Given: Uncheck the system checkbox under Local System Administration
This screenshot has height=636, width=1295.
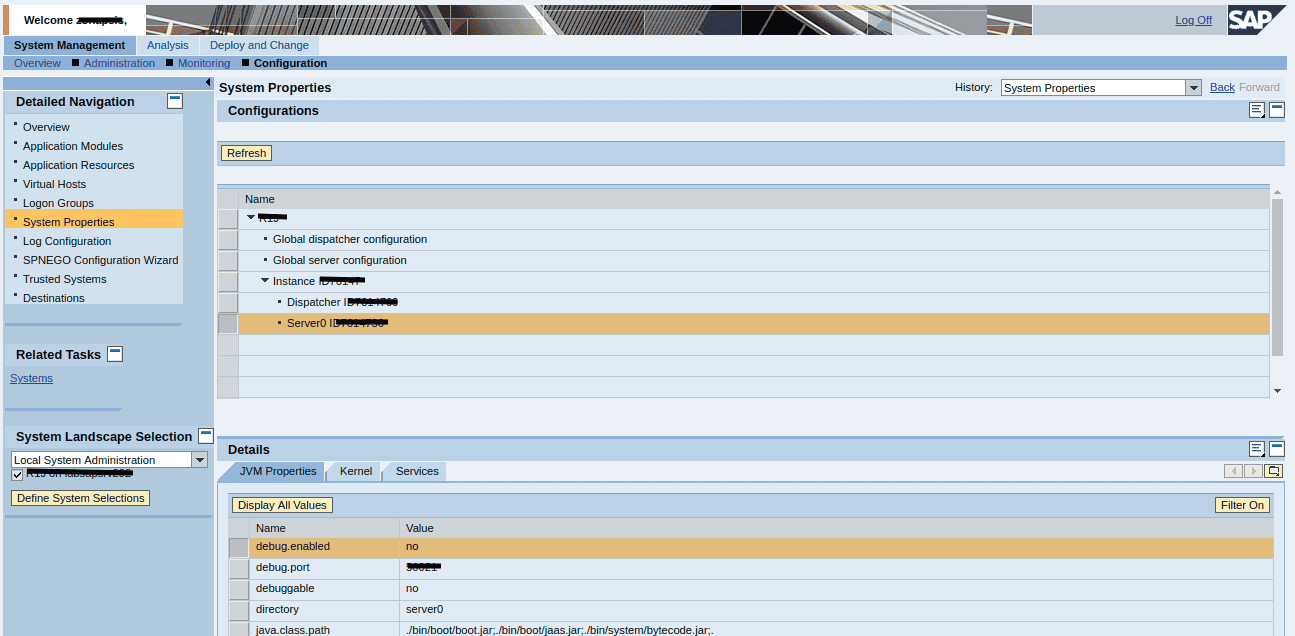Looking at the screenshot, I should pyautogui.click(x=17, y=474).
